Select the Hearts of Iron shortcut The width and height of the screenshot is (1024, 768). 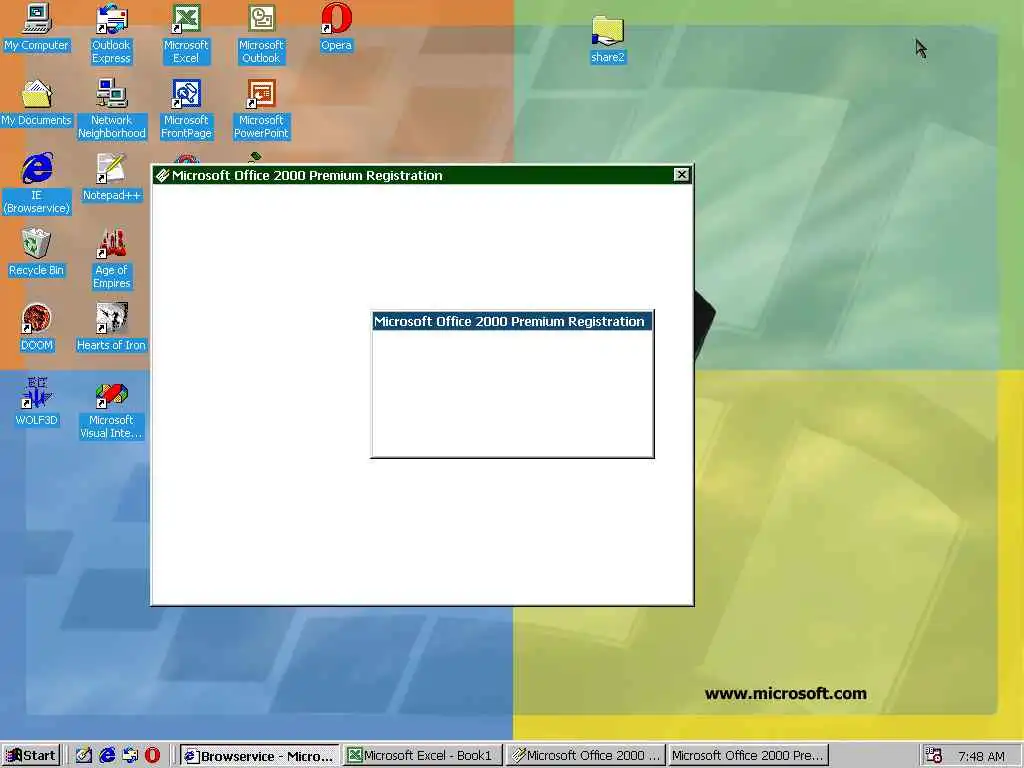click(x=111, y=328)
